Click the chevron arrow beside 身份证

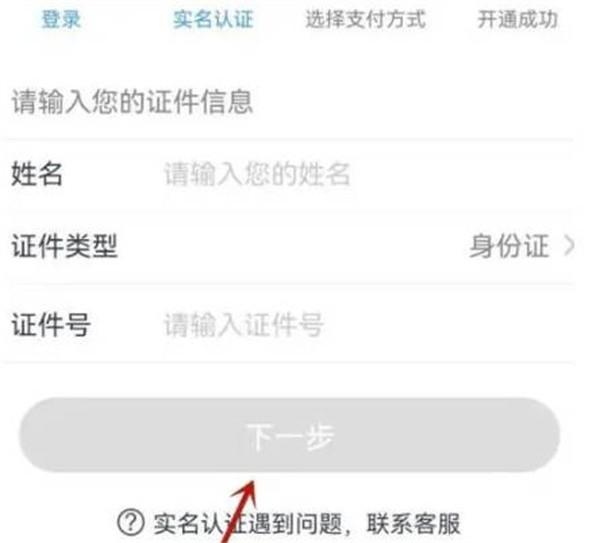pos(569,246)
